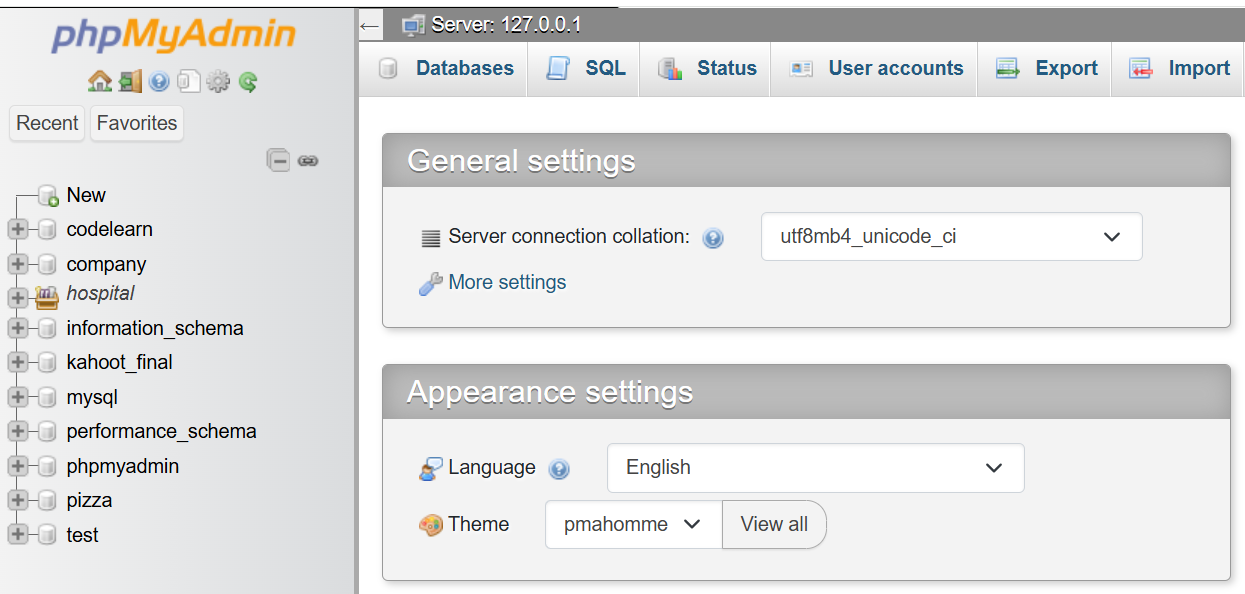
Task: Open the Language dropdown showing English
Action: pyautogui.click(x=815, y=468)
